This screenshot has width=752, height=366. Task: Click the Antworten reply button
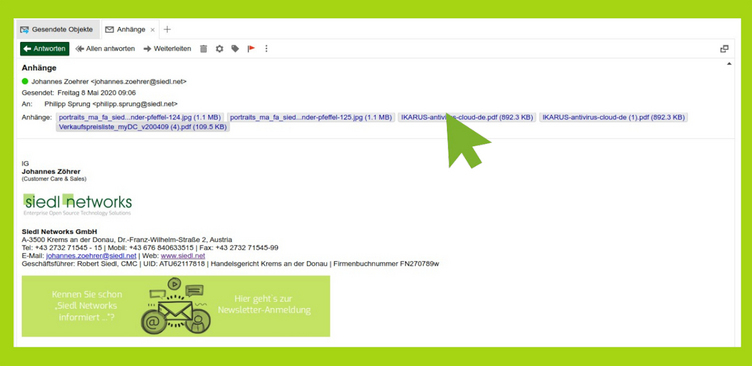[45, 48]
